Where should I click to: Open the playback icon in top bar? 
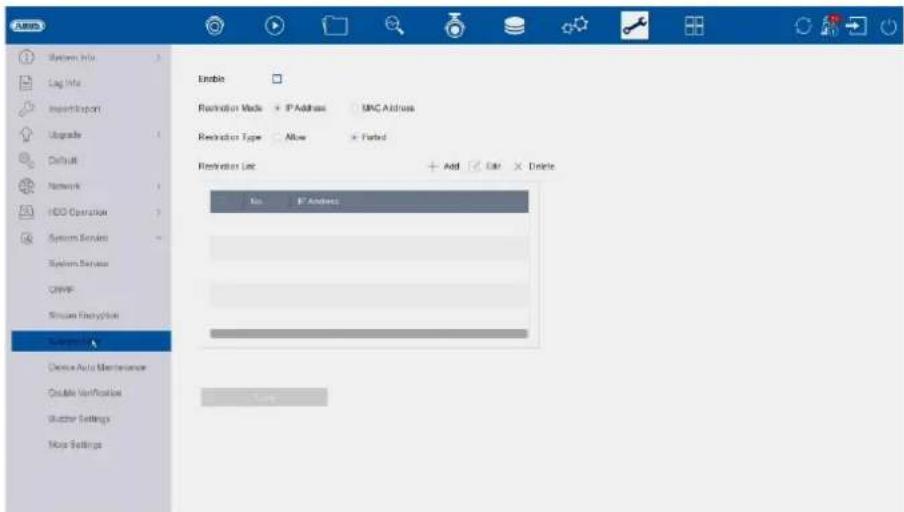(x=274, y=26)
